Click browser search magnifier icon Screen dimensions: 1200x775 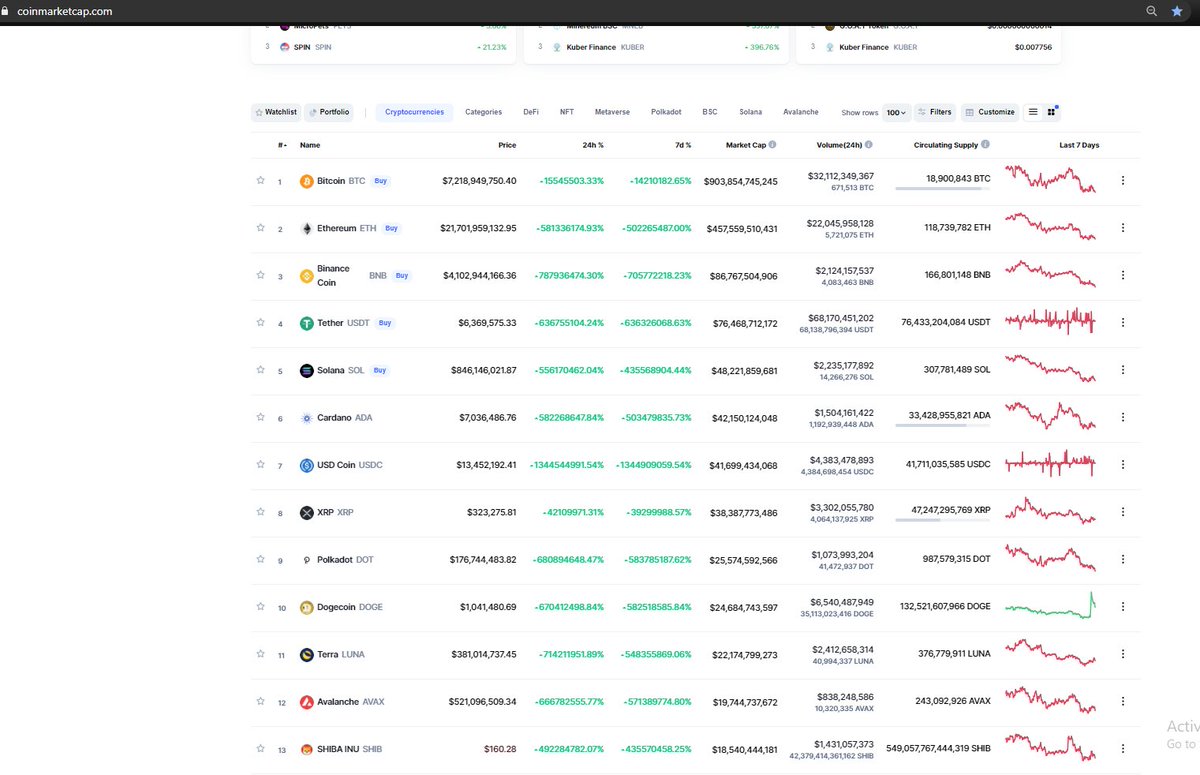pyautogui.click(x=1152, y=11)
